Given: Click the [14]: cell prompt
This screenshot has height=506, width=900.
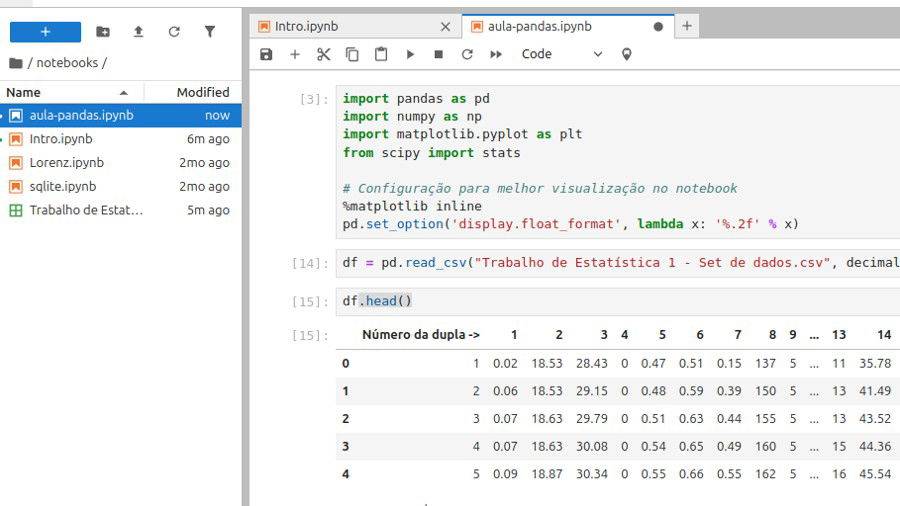Looking at the screenshot, I should tap(311, 263).
